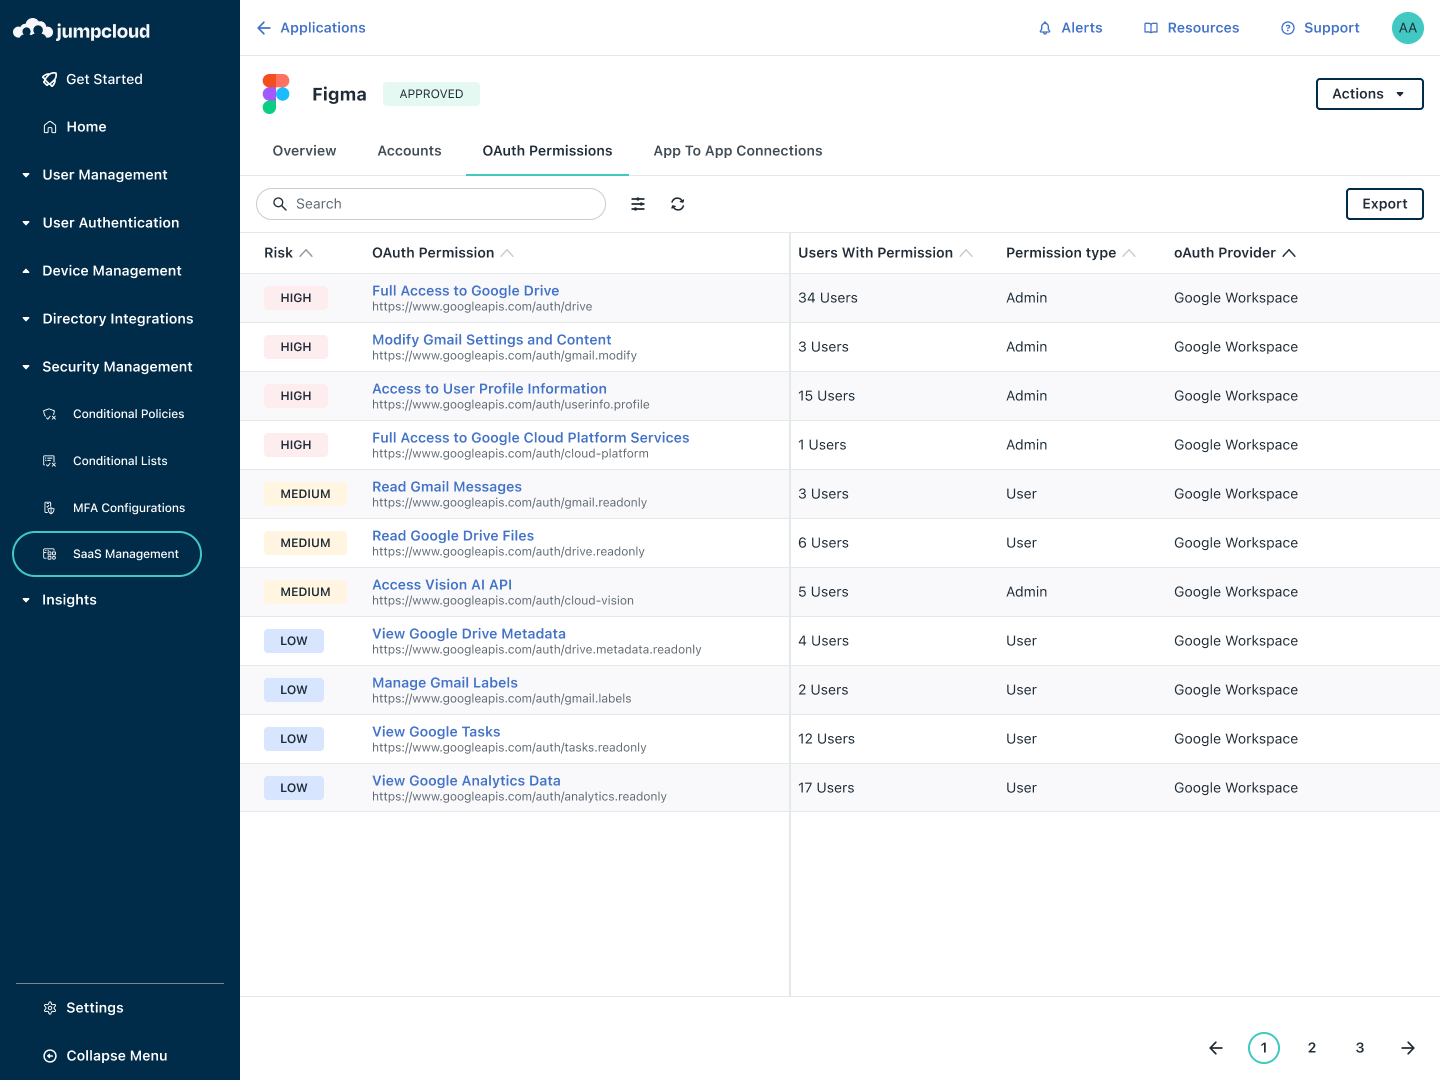The image size is (1440, 1080).
Task: Open the Conditional Lists sidebar item
Action: pyautogui.click(x=120, y=461)
